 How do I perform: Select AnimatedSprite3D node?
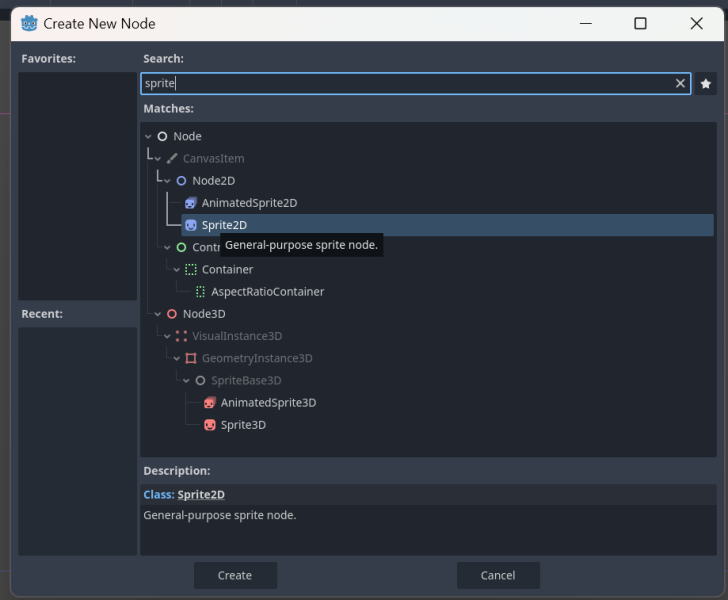point(268,403)
